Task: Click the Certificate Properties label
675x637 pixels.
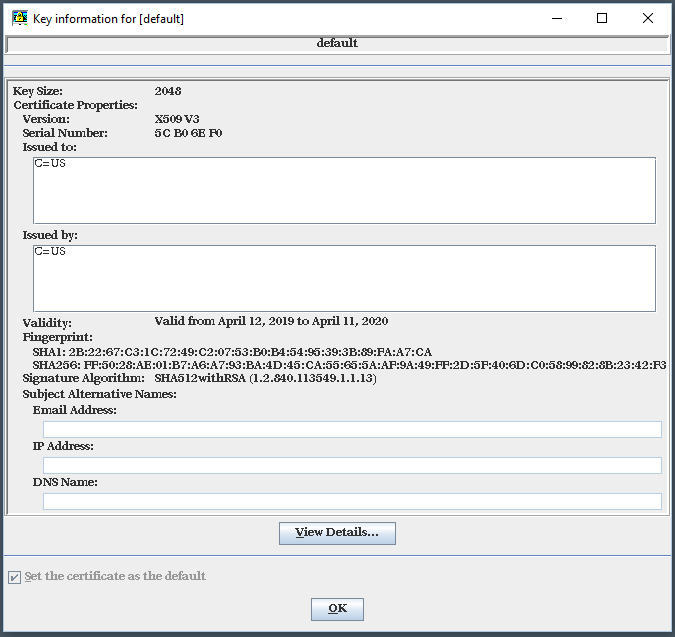Action: [75, 105]
